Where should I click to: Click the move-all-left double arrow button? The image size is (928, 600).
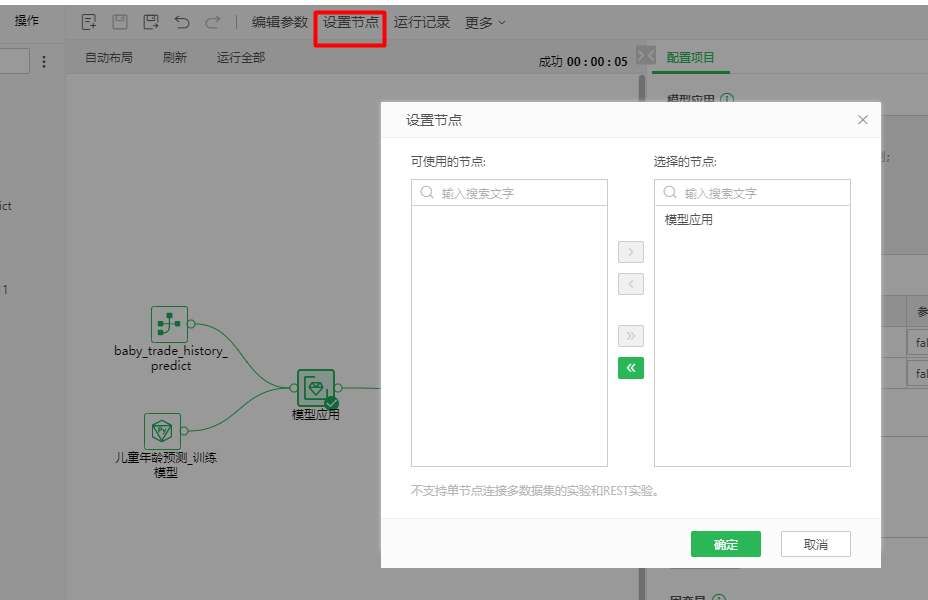(631, 368)
